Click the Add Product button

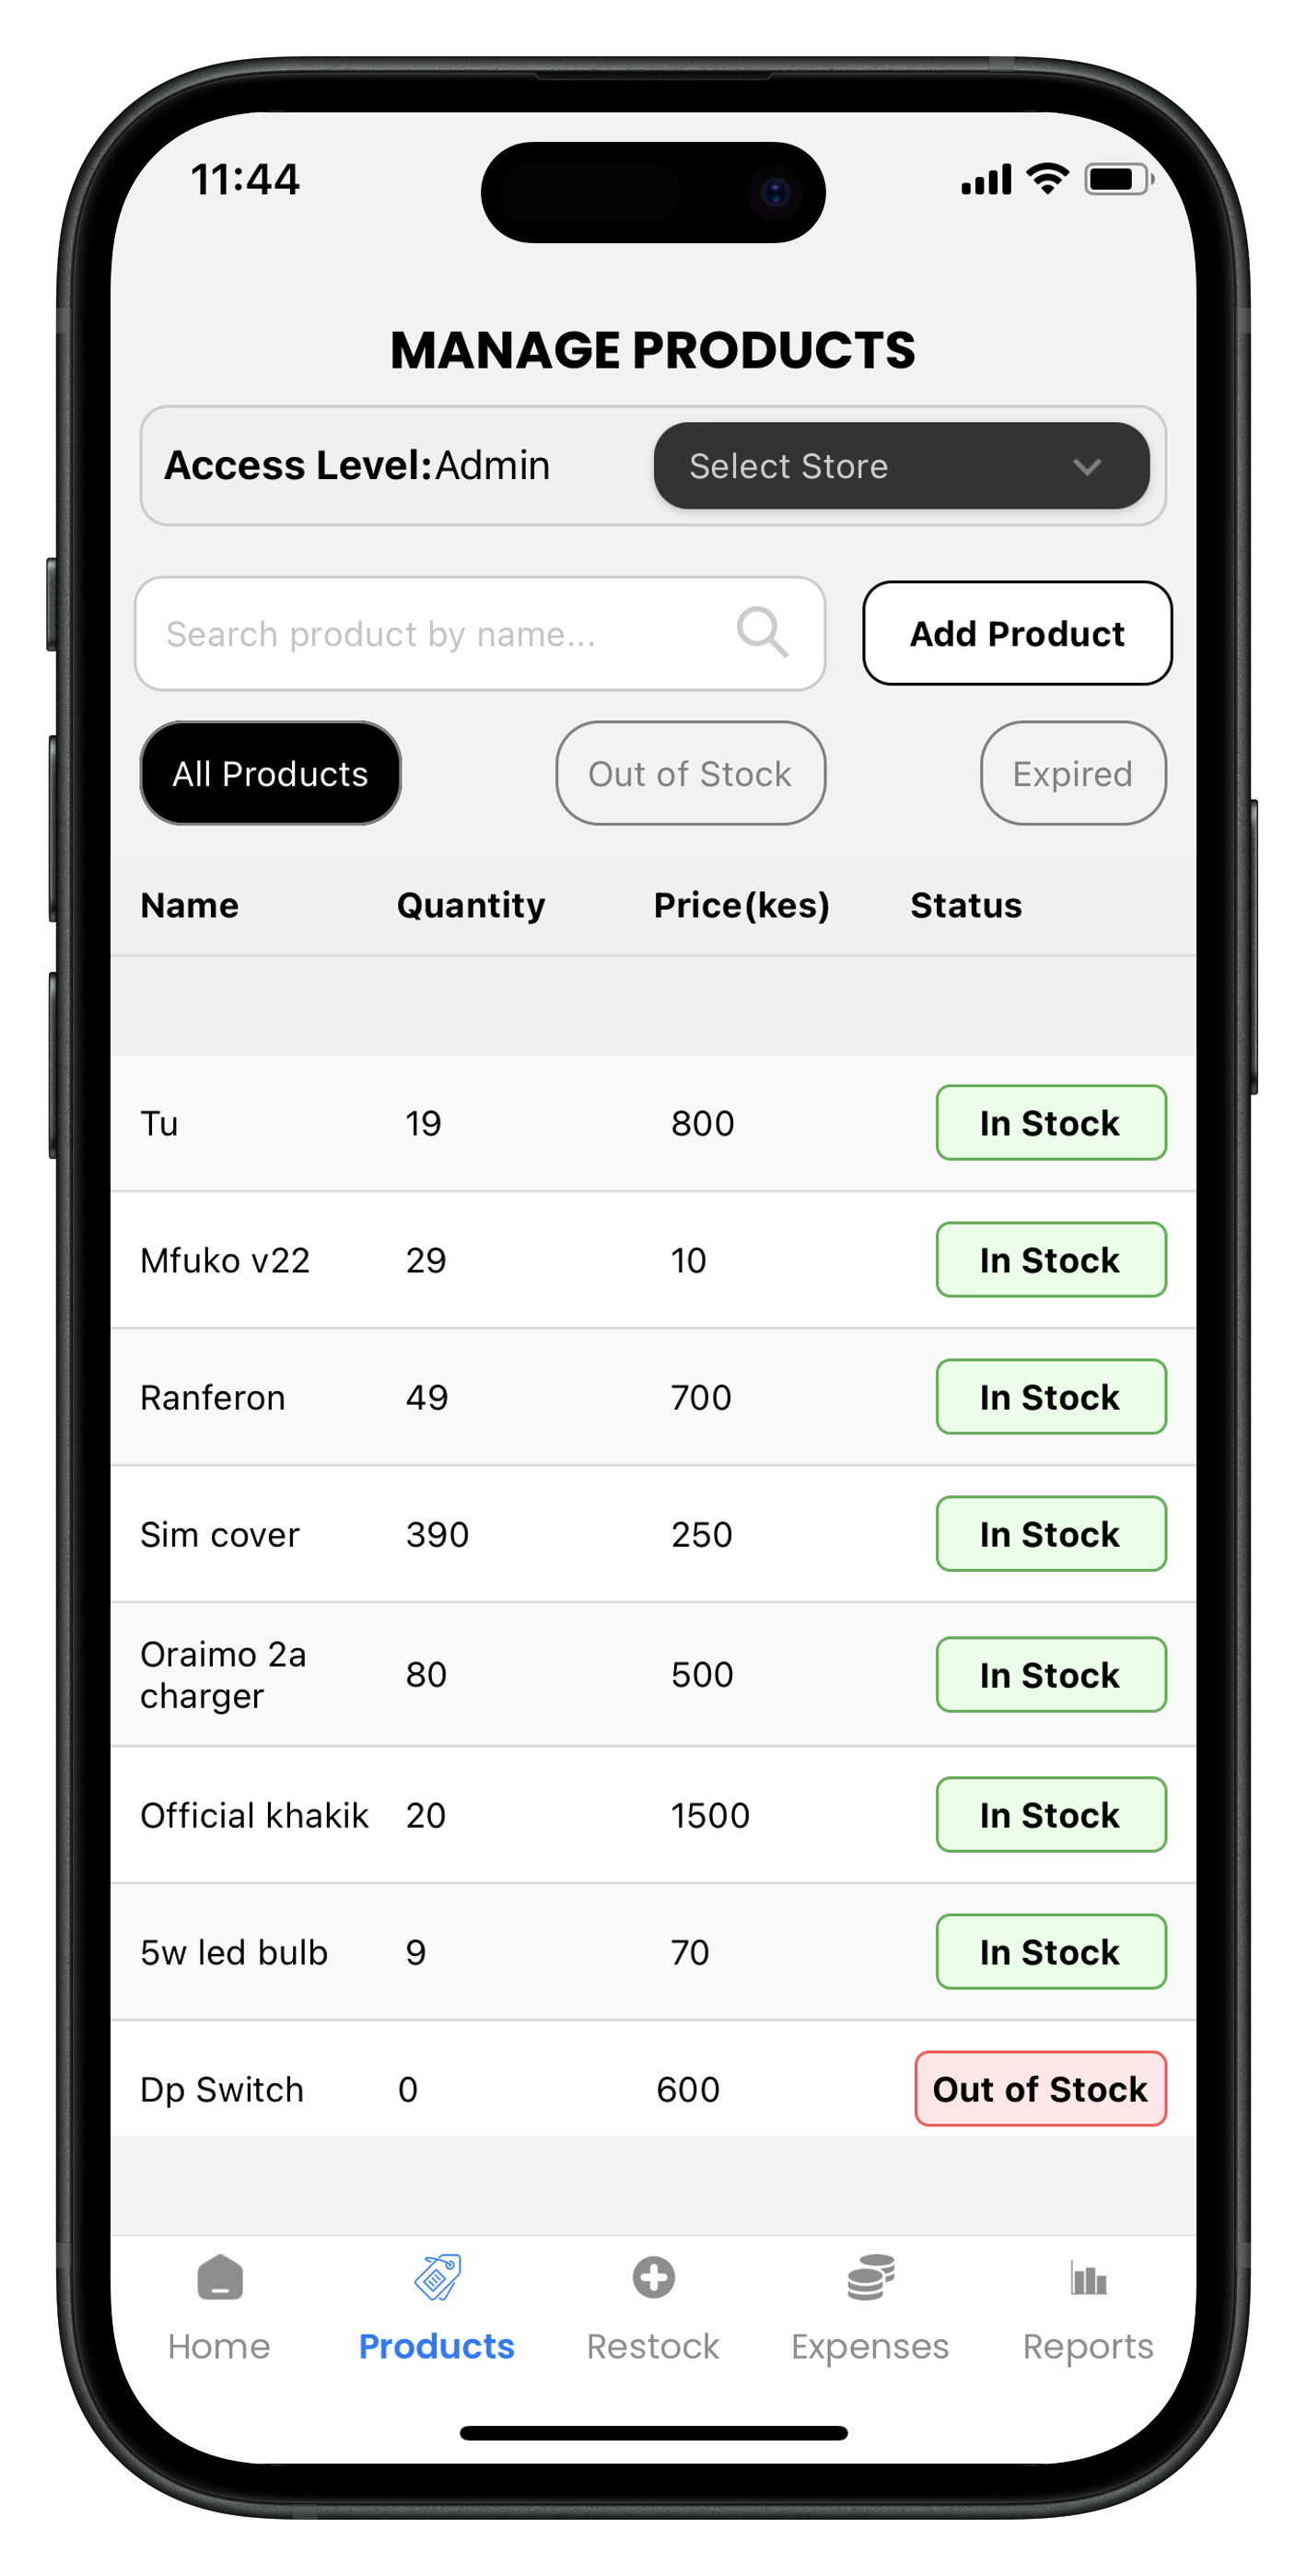click(1017, 633)
